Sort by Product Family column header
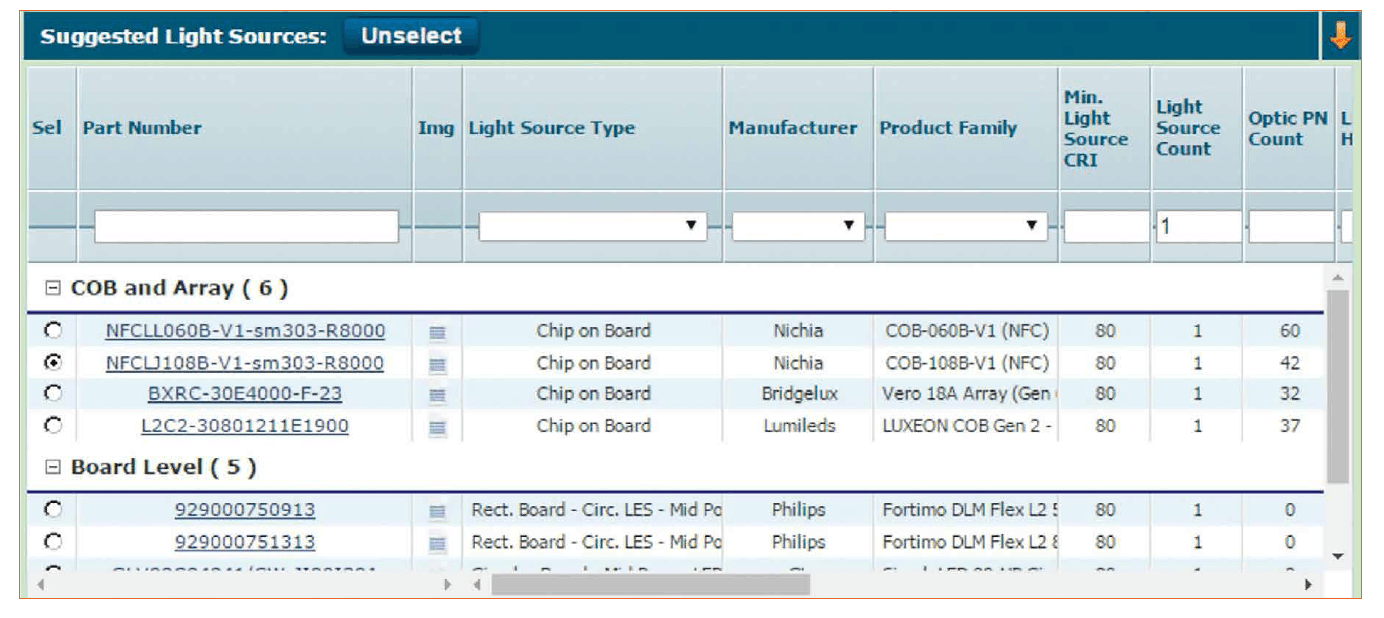Viewport: 1384px width, 618px height. (x=948, y=128)
